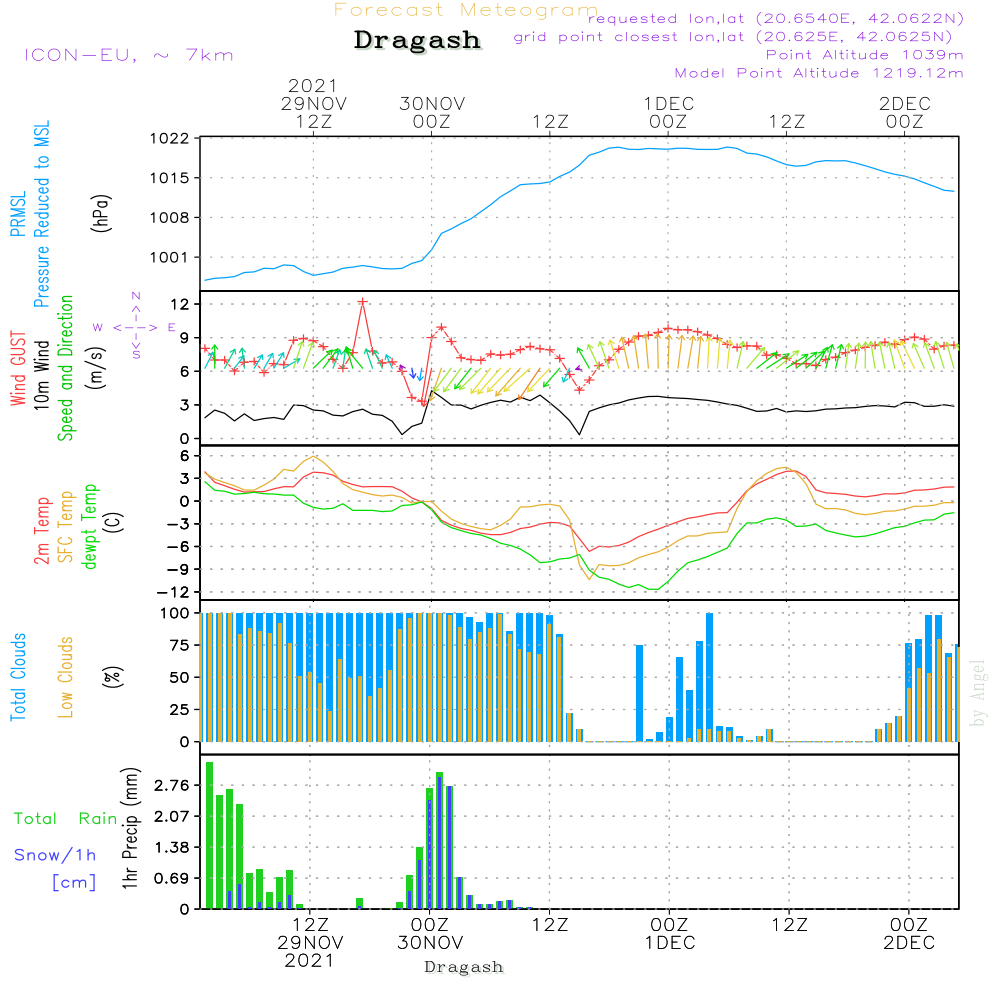
Task: Click the '30NOV 00Z' top axis label
Action: pos(432,112)
